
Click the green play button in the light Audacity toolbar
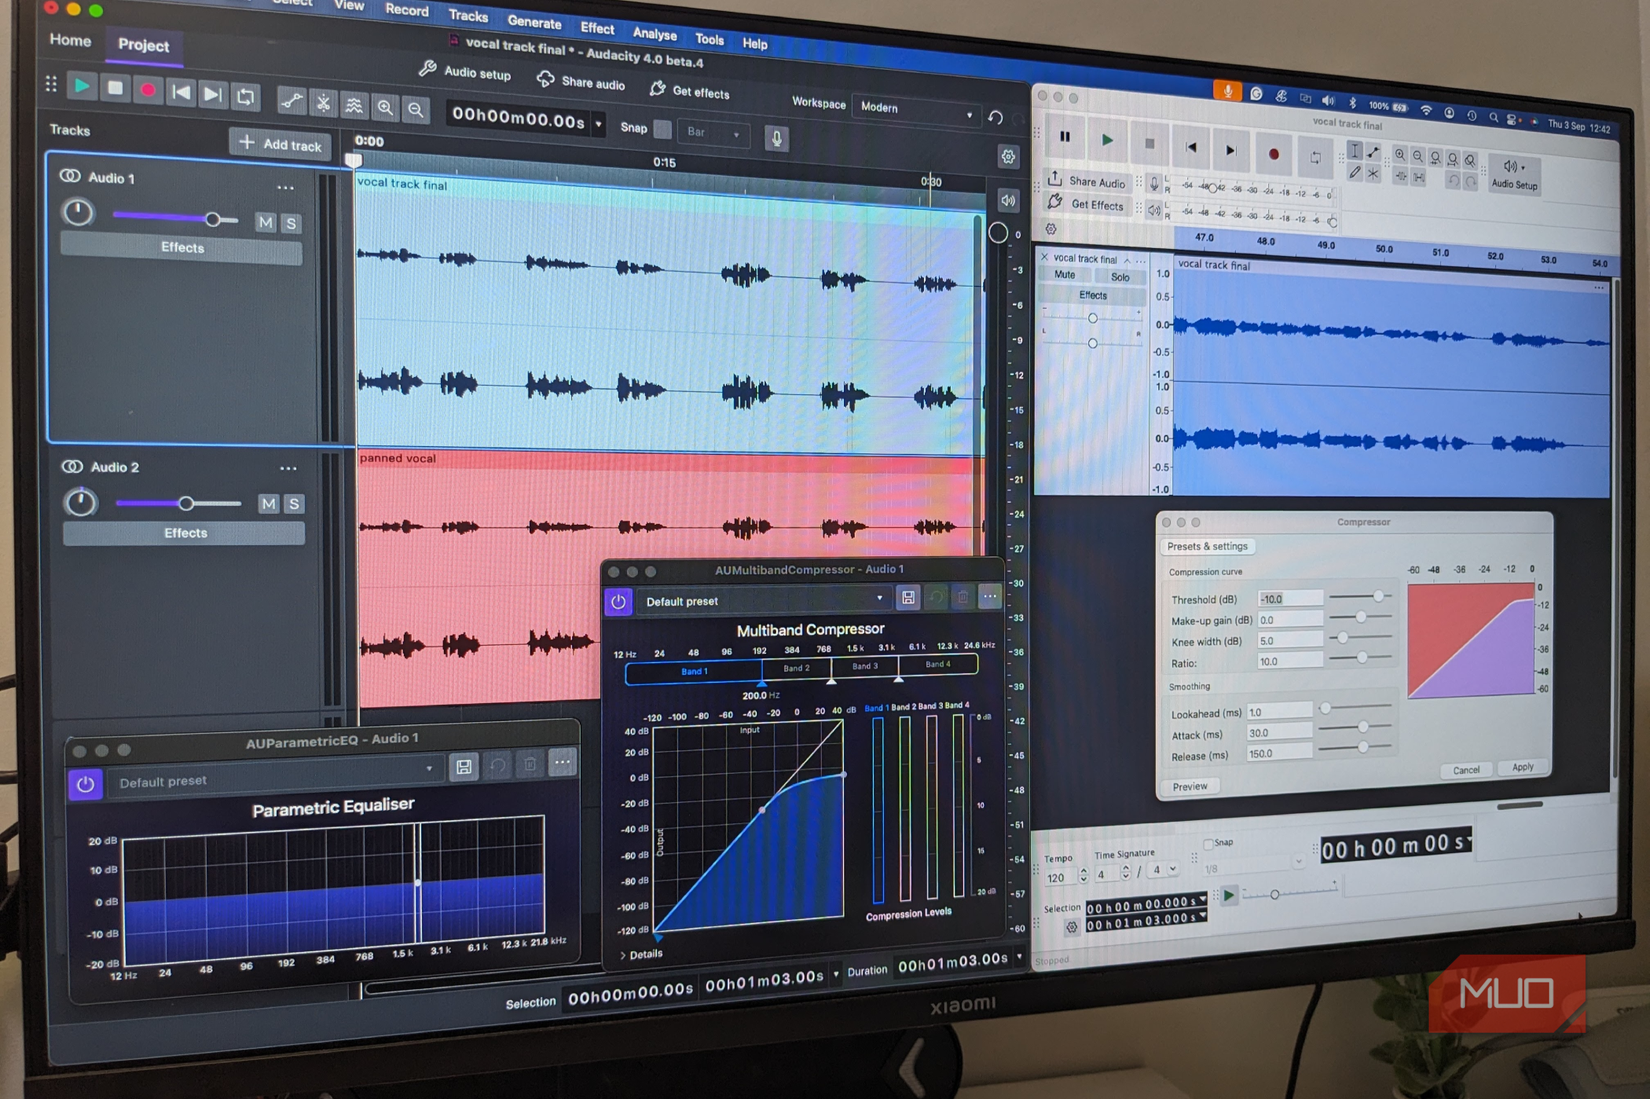1107,140
